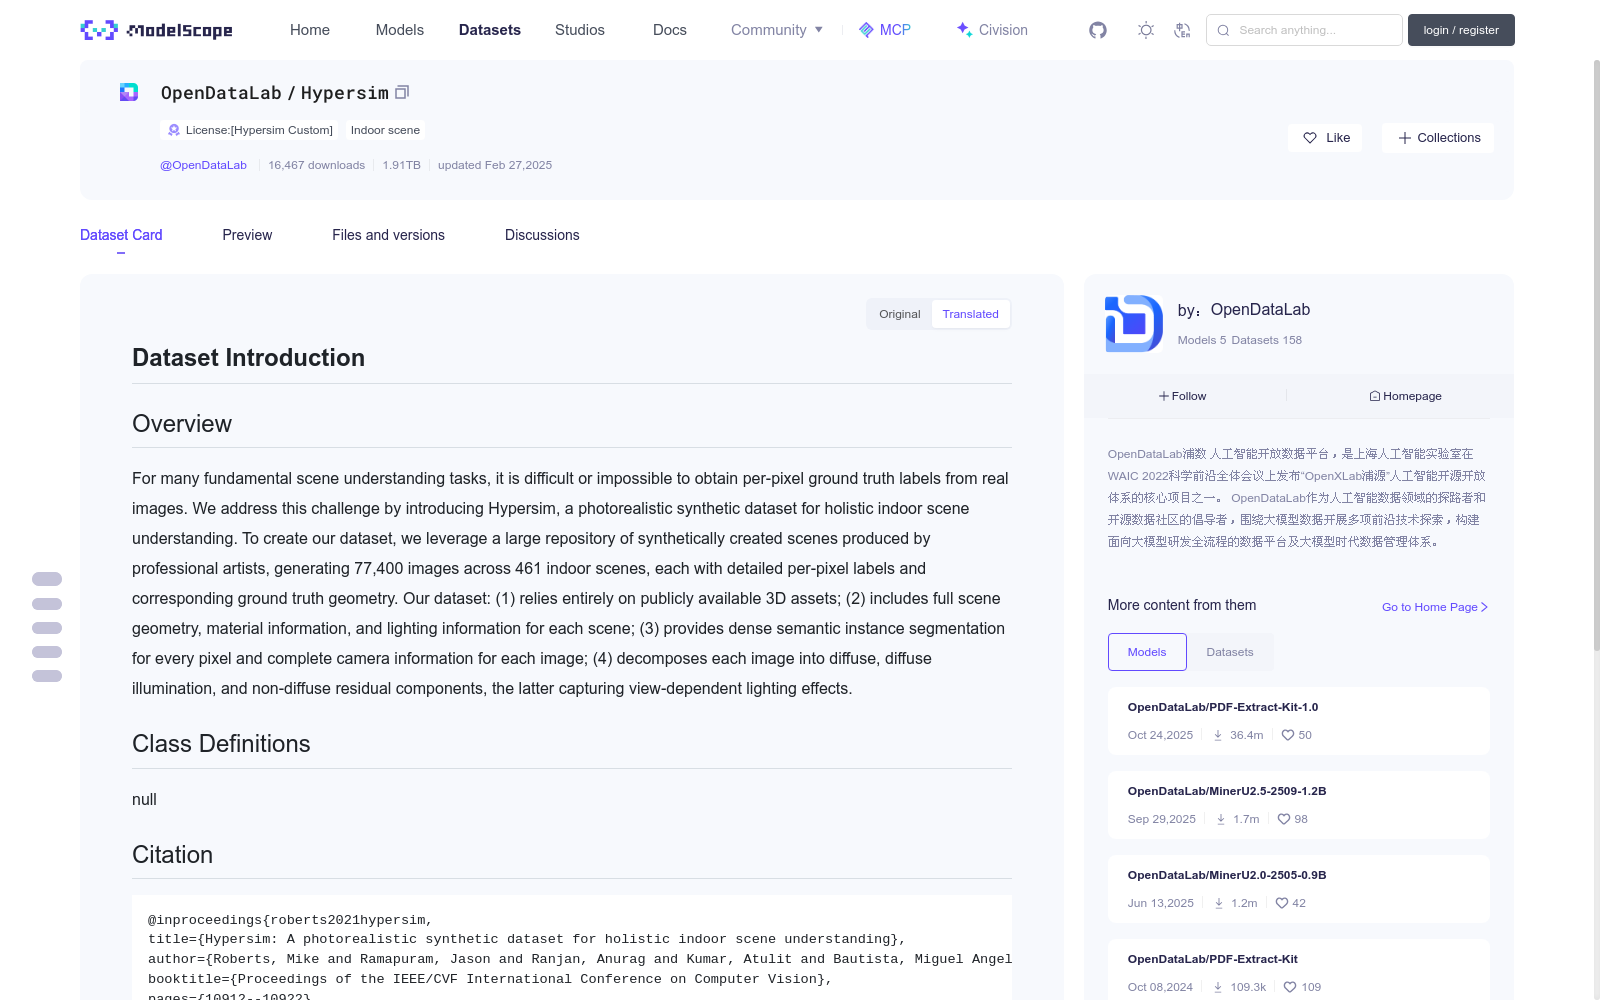Screen dimensions: 1600x1000
Task: Click the Indoor scene tag
Action: [385, 130]
